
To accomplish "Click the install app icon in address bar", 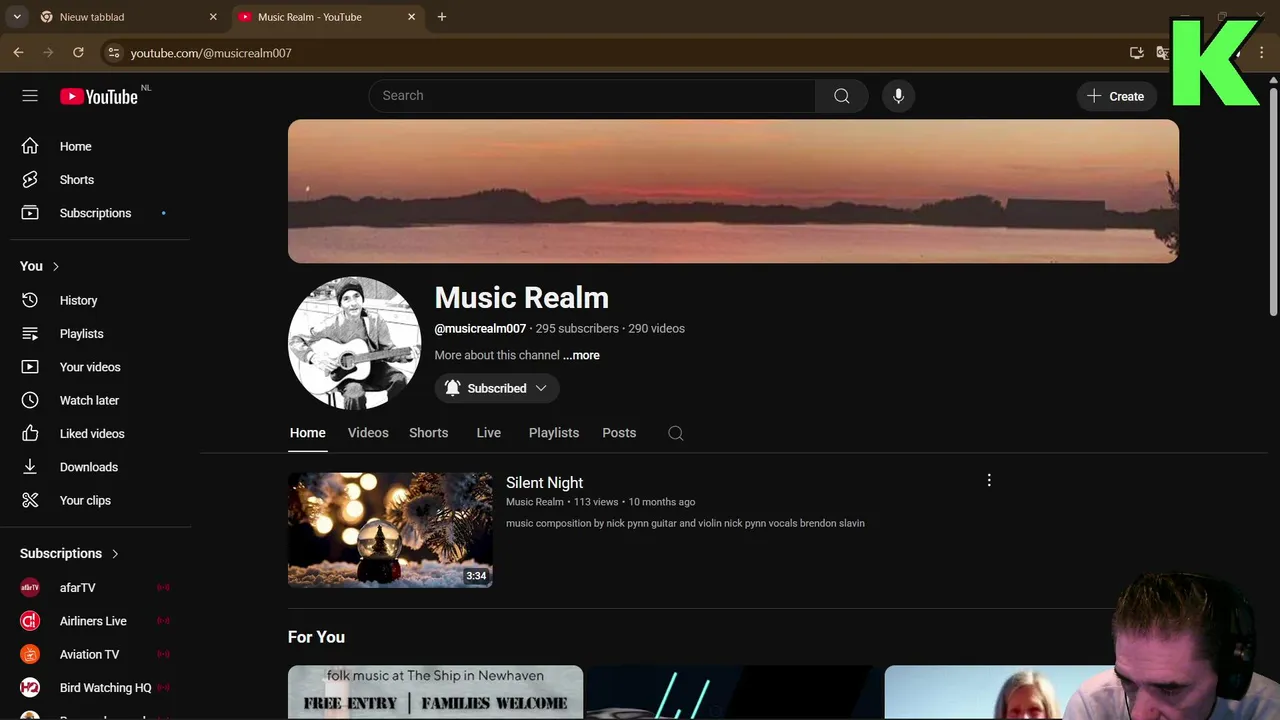I will click(x=1137, y=53).
